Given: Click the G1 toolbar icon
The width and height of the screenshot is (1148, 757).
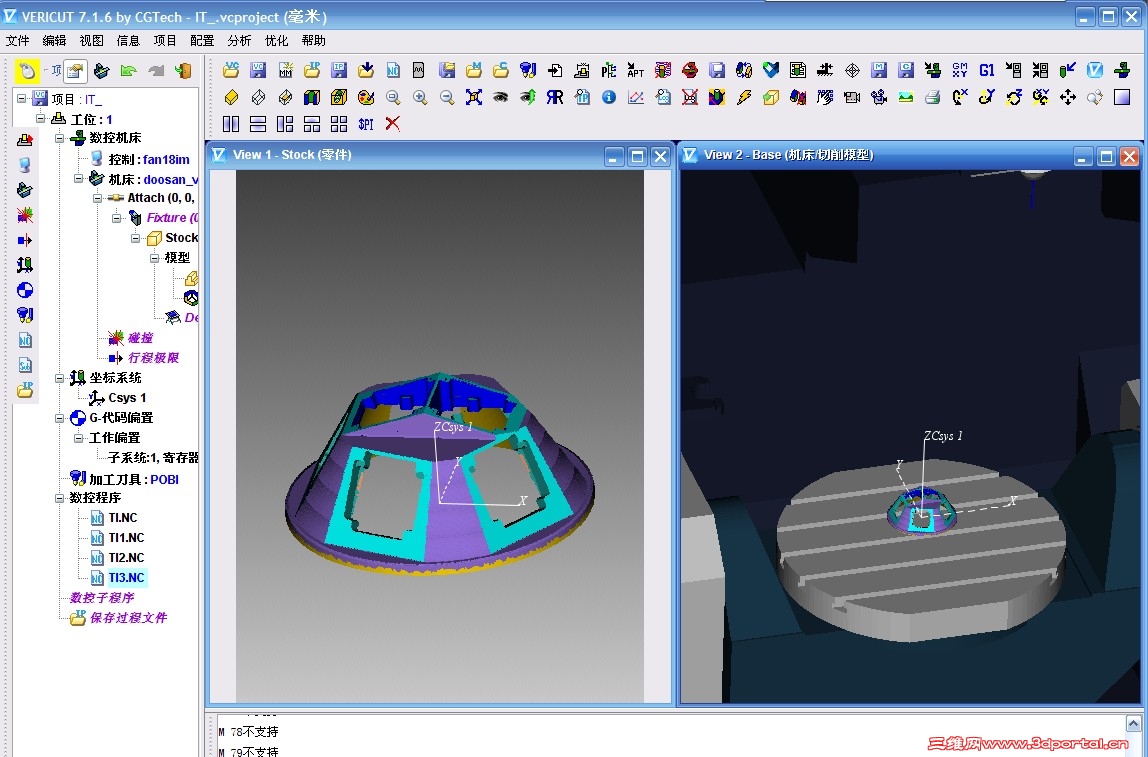Looking at the screenshot, I should click(x=987, y=70).
